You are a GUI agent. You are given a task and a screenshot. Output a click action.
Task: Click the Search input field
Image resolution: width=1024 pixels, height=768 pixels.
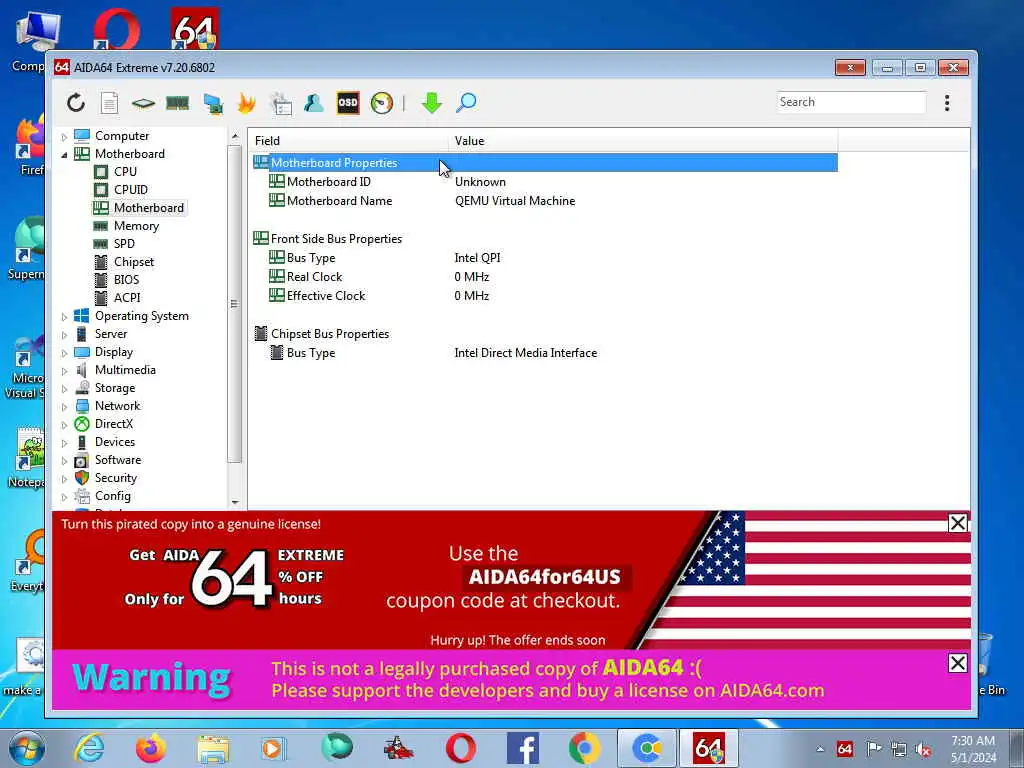point(851,102)
